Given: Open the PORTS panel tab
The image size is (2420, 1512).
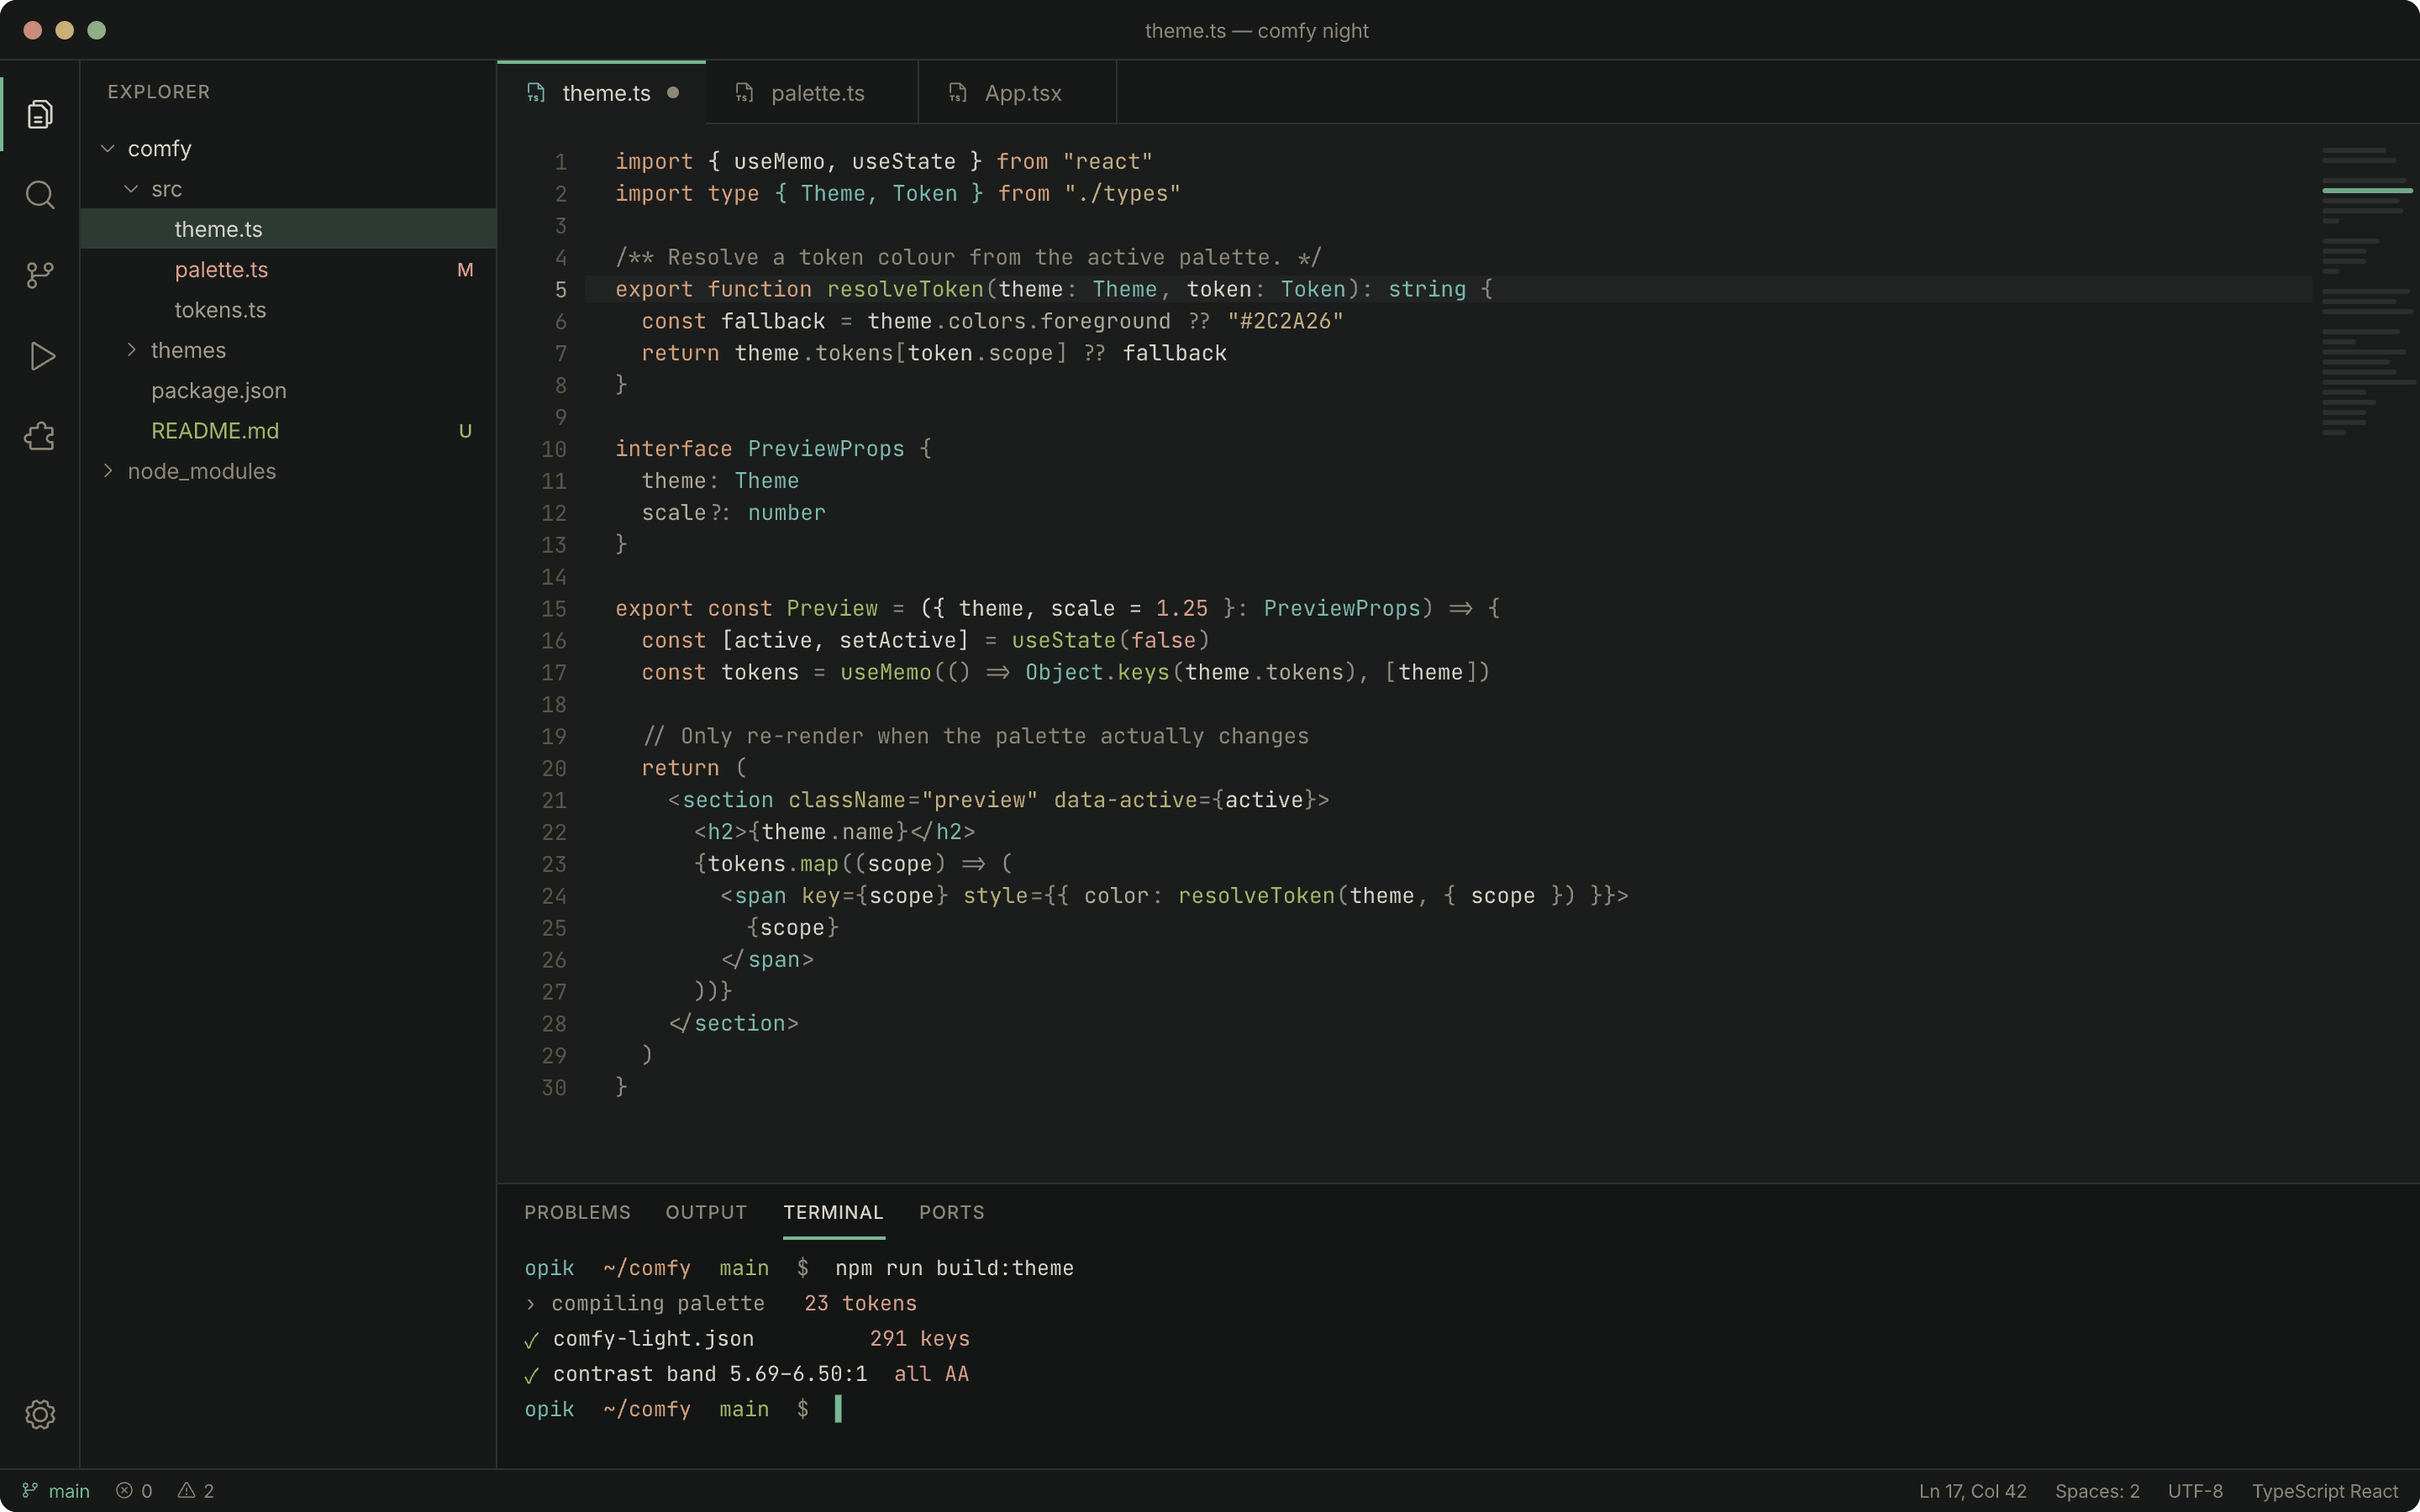Looking at the screenshot, I should [x=952, y=1212].
